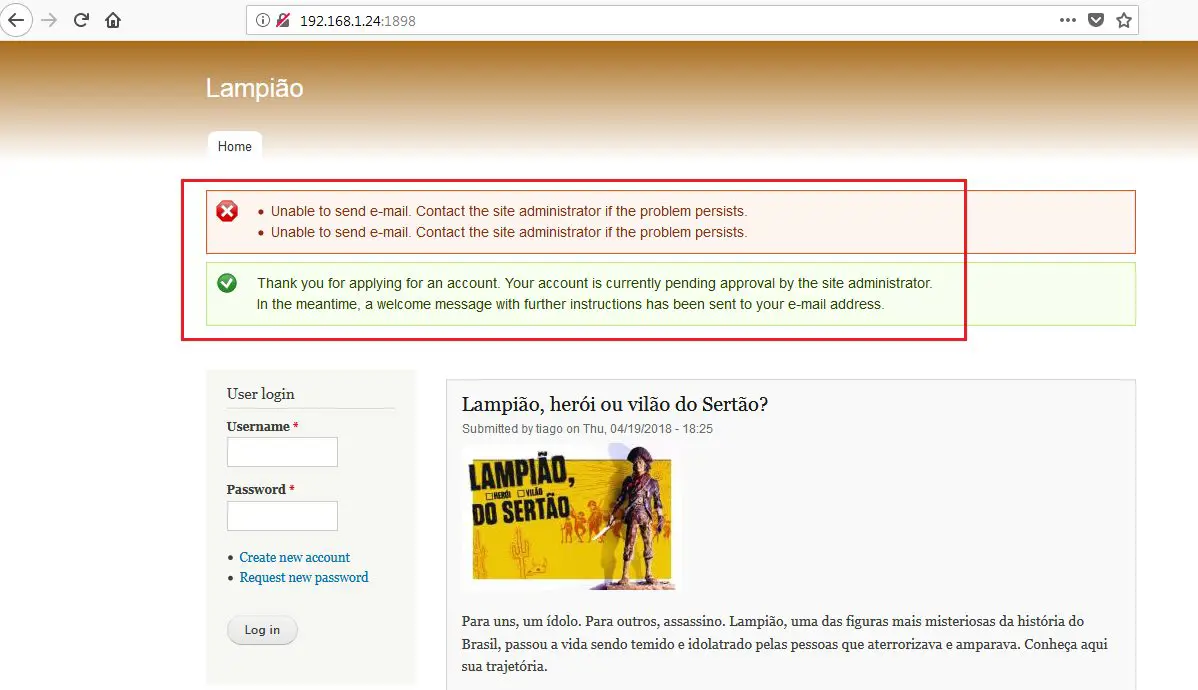1198x690 pixels.
Task: Click the green success checkmark icon
Action: coord(227,283)
